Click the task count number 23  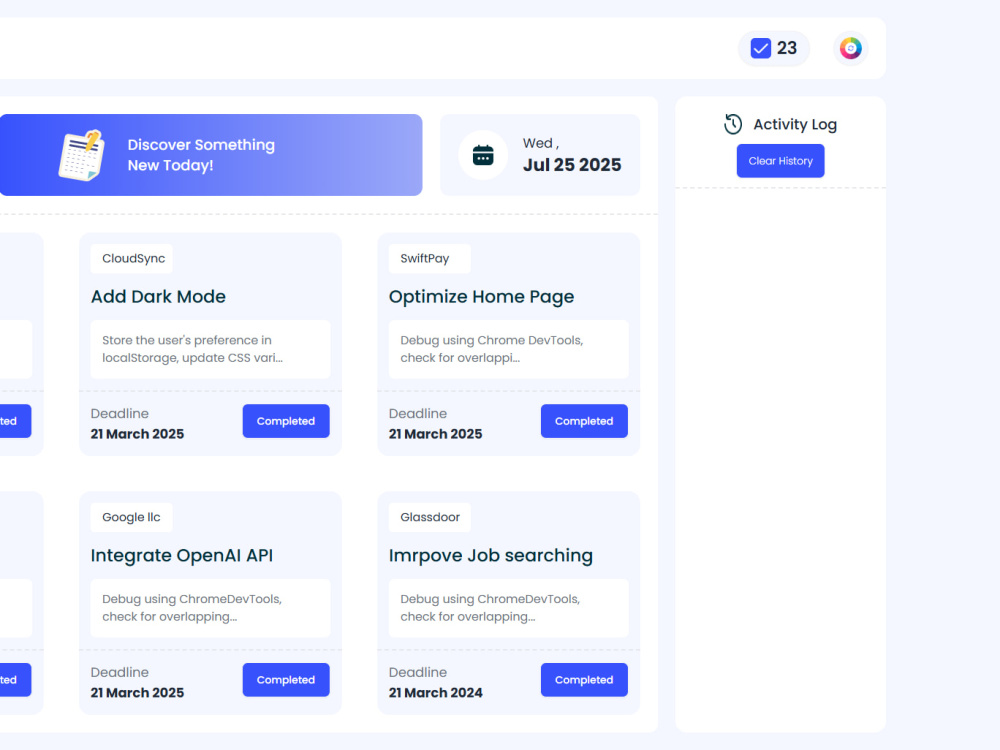point(787,48)
